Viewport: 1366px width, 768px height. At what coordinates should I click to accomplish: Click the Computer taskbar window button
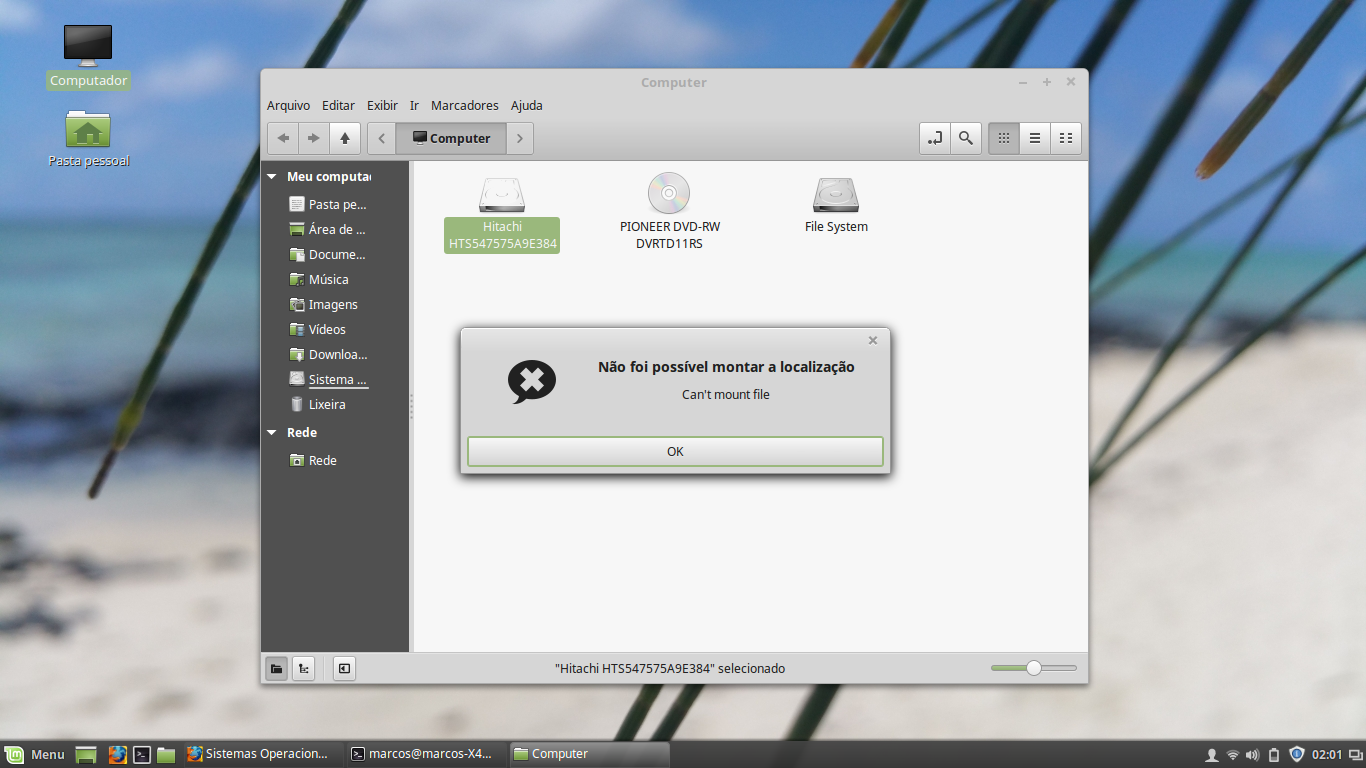588,754
